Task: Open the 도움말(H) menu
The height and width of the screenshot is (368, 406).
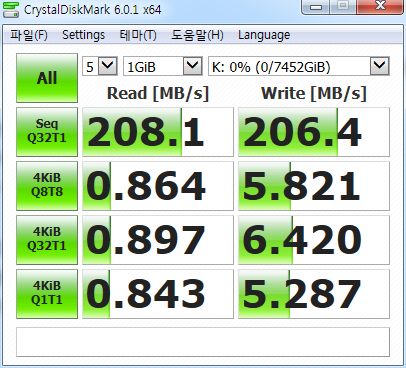Action: pyautogui.click(x=197, y=35)
